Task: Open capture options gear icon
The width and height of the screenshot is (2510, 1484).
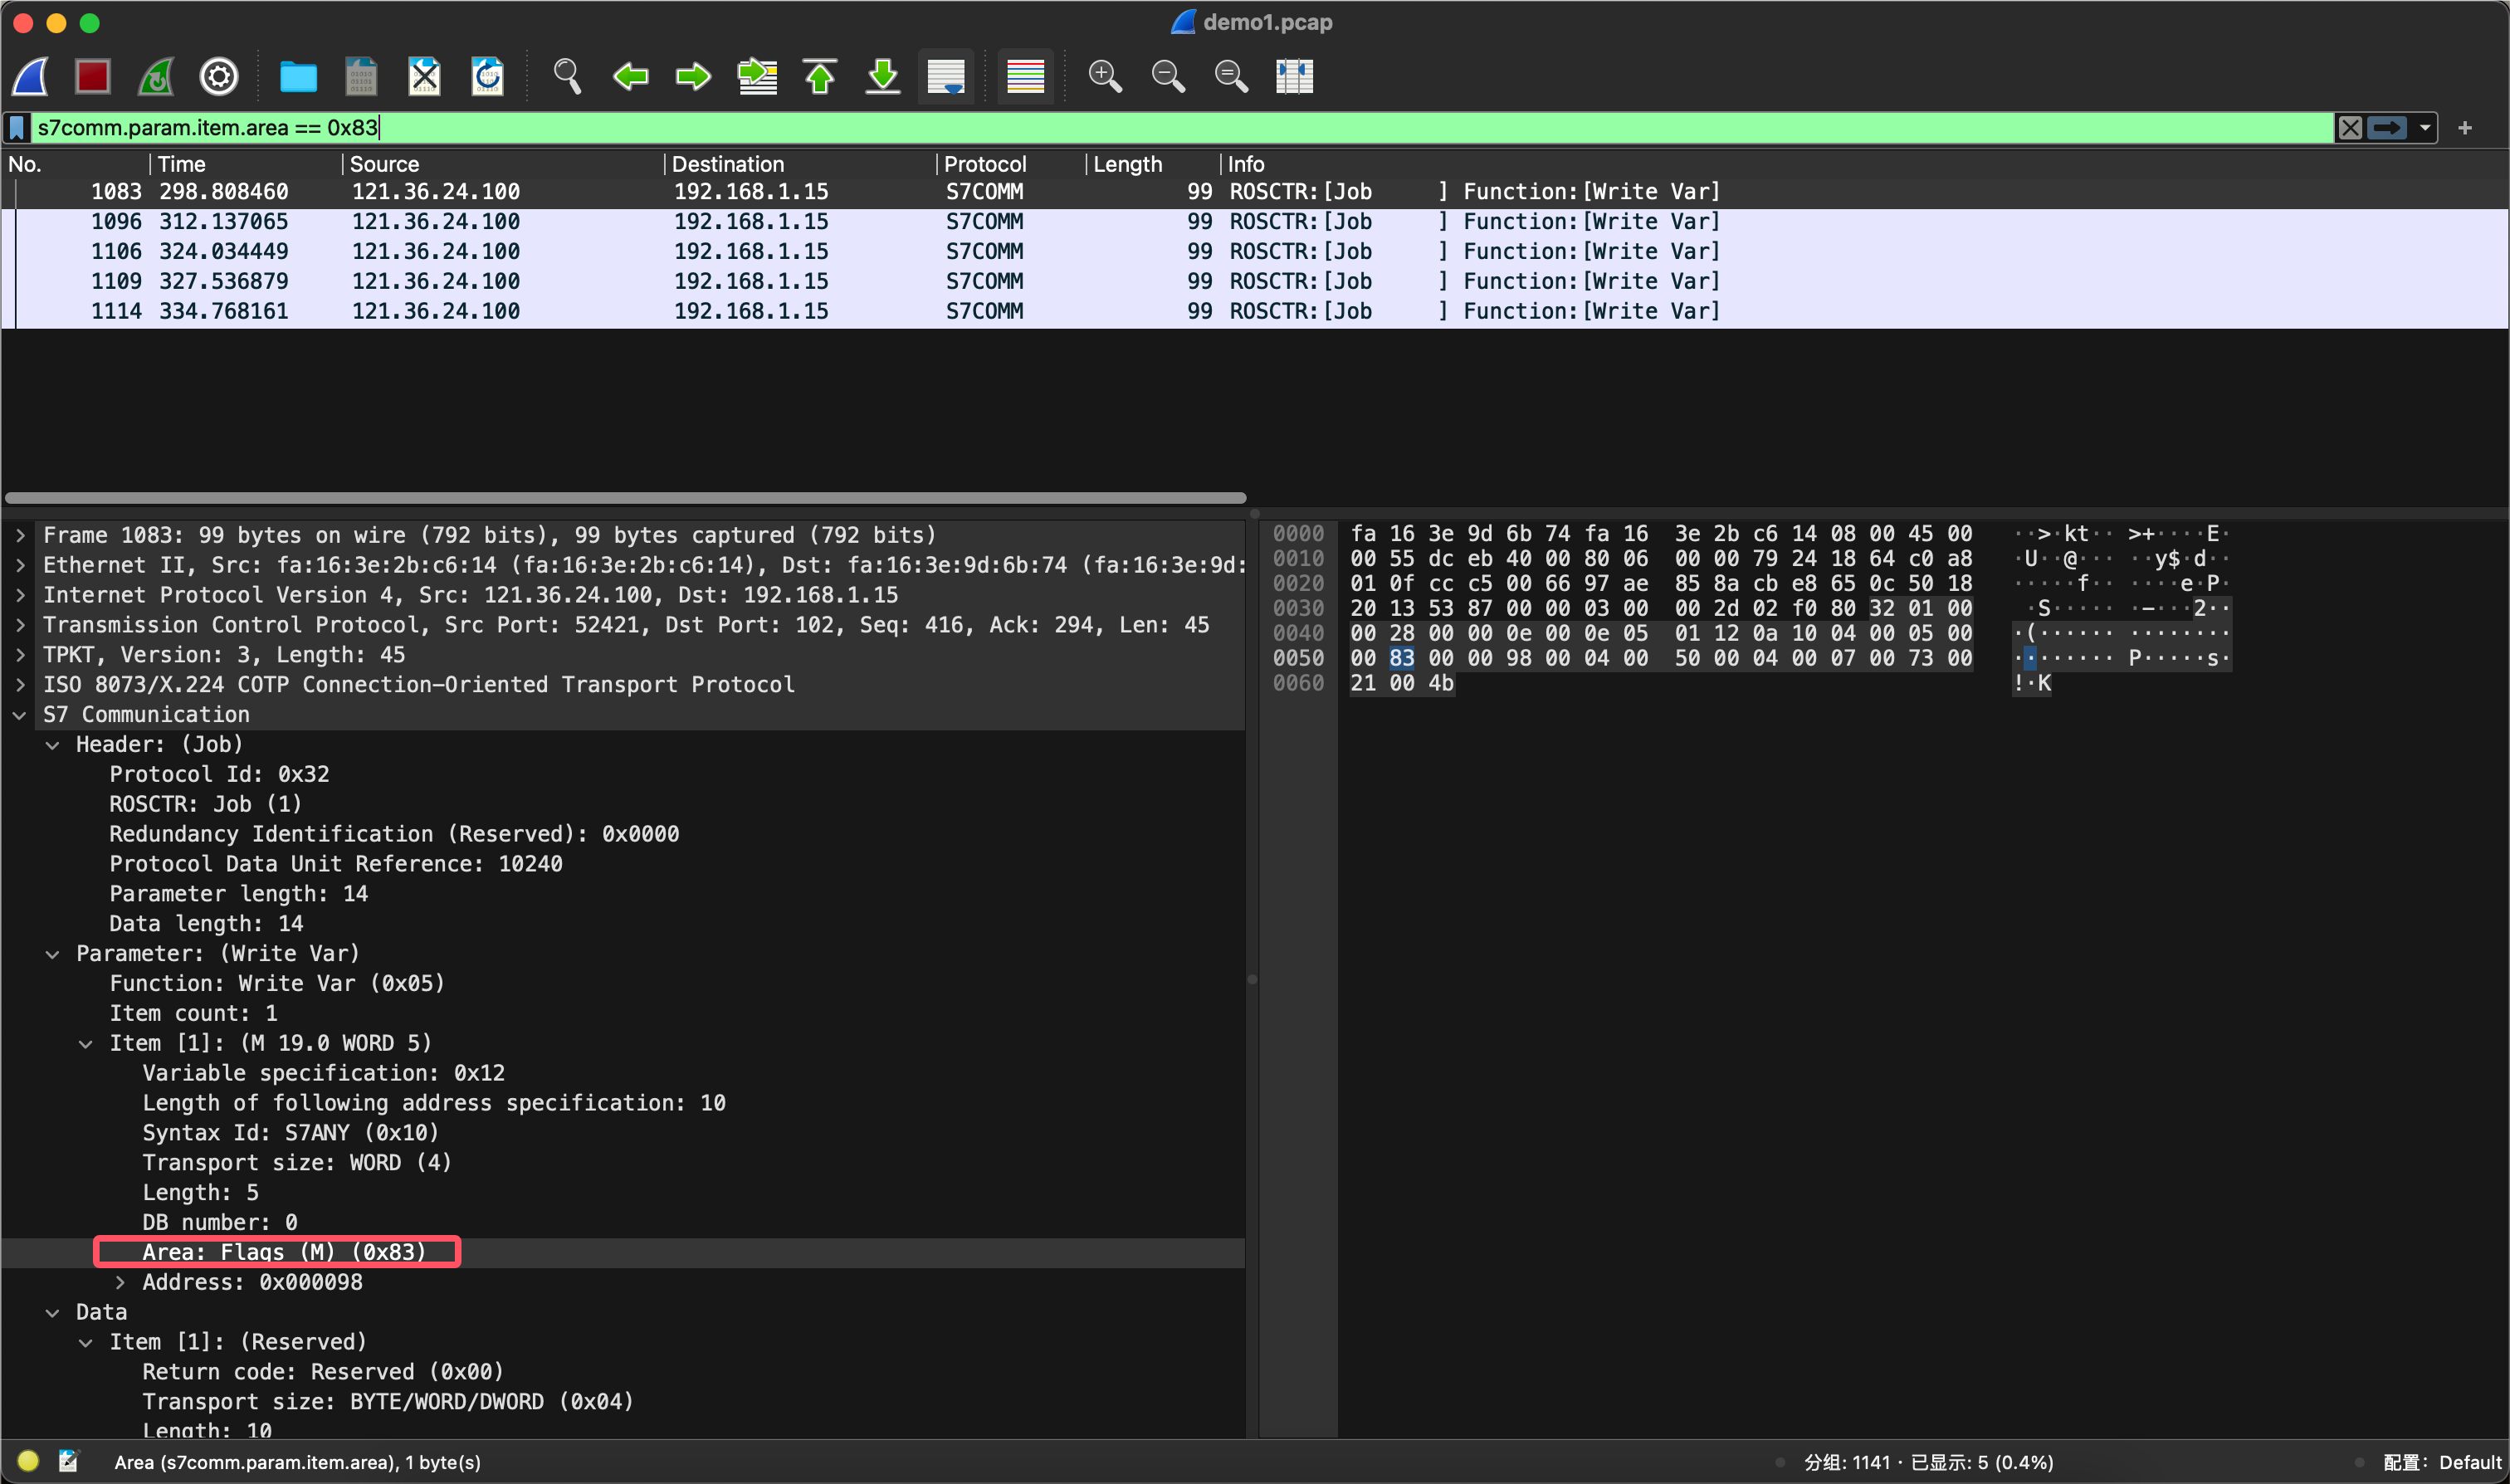Action: click(x=219, y=76)
